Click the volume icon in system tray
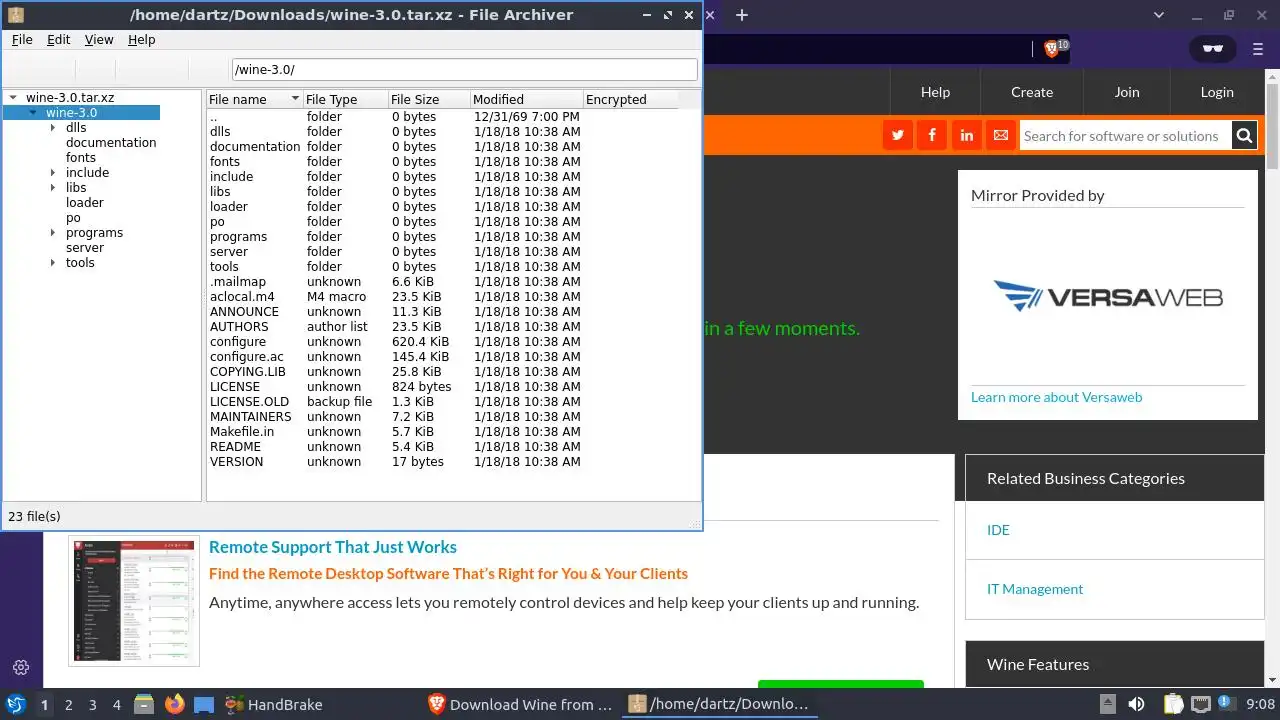Viewport: 1280px width, 720px height. click(1136, 704)
